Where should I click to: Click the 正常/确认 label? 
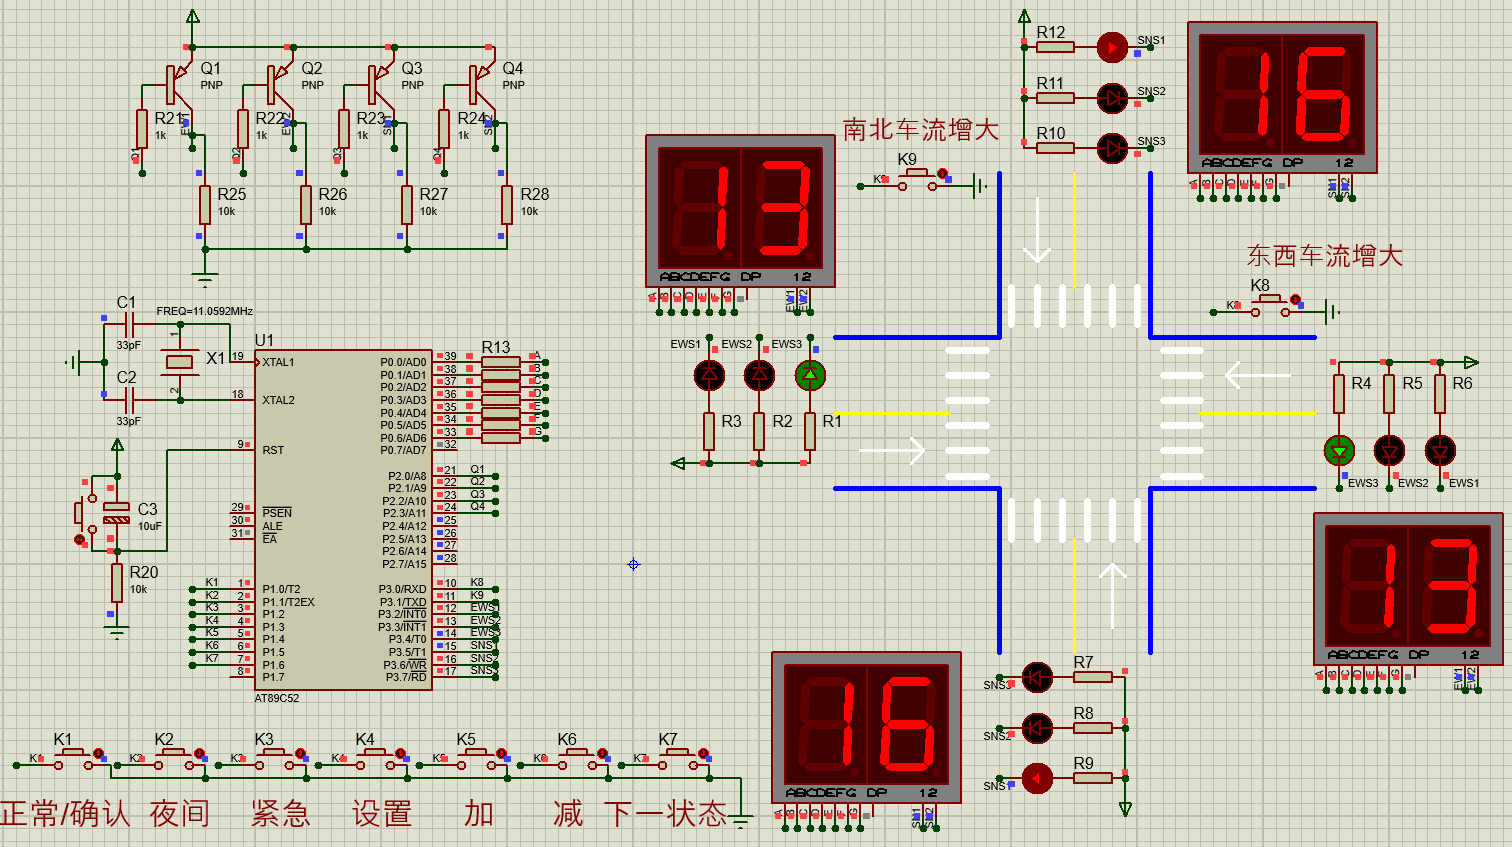click(65, 813)
